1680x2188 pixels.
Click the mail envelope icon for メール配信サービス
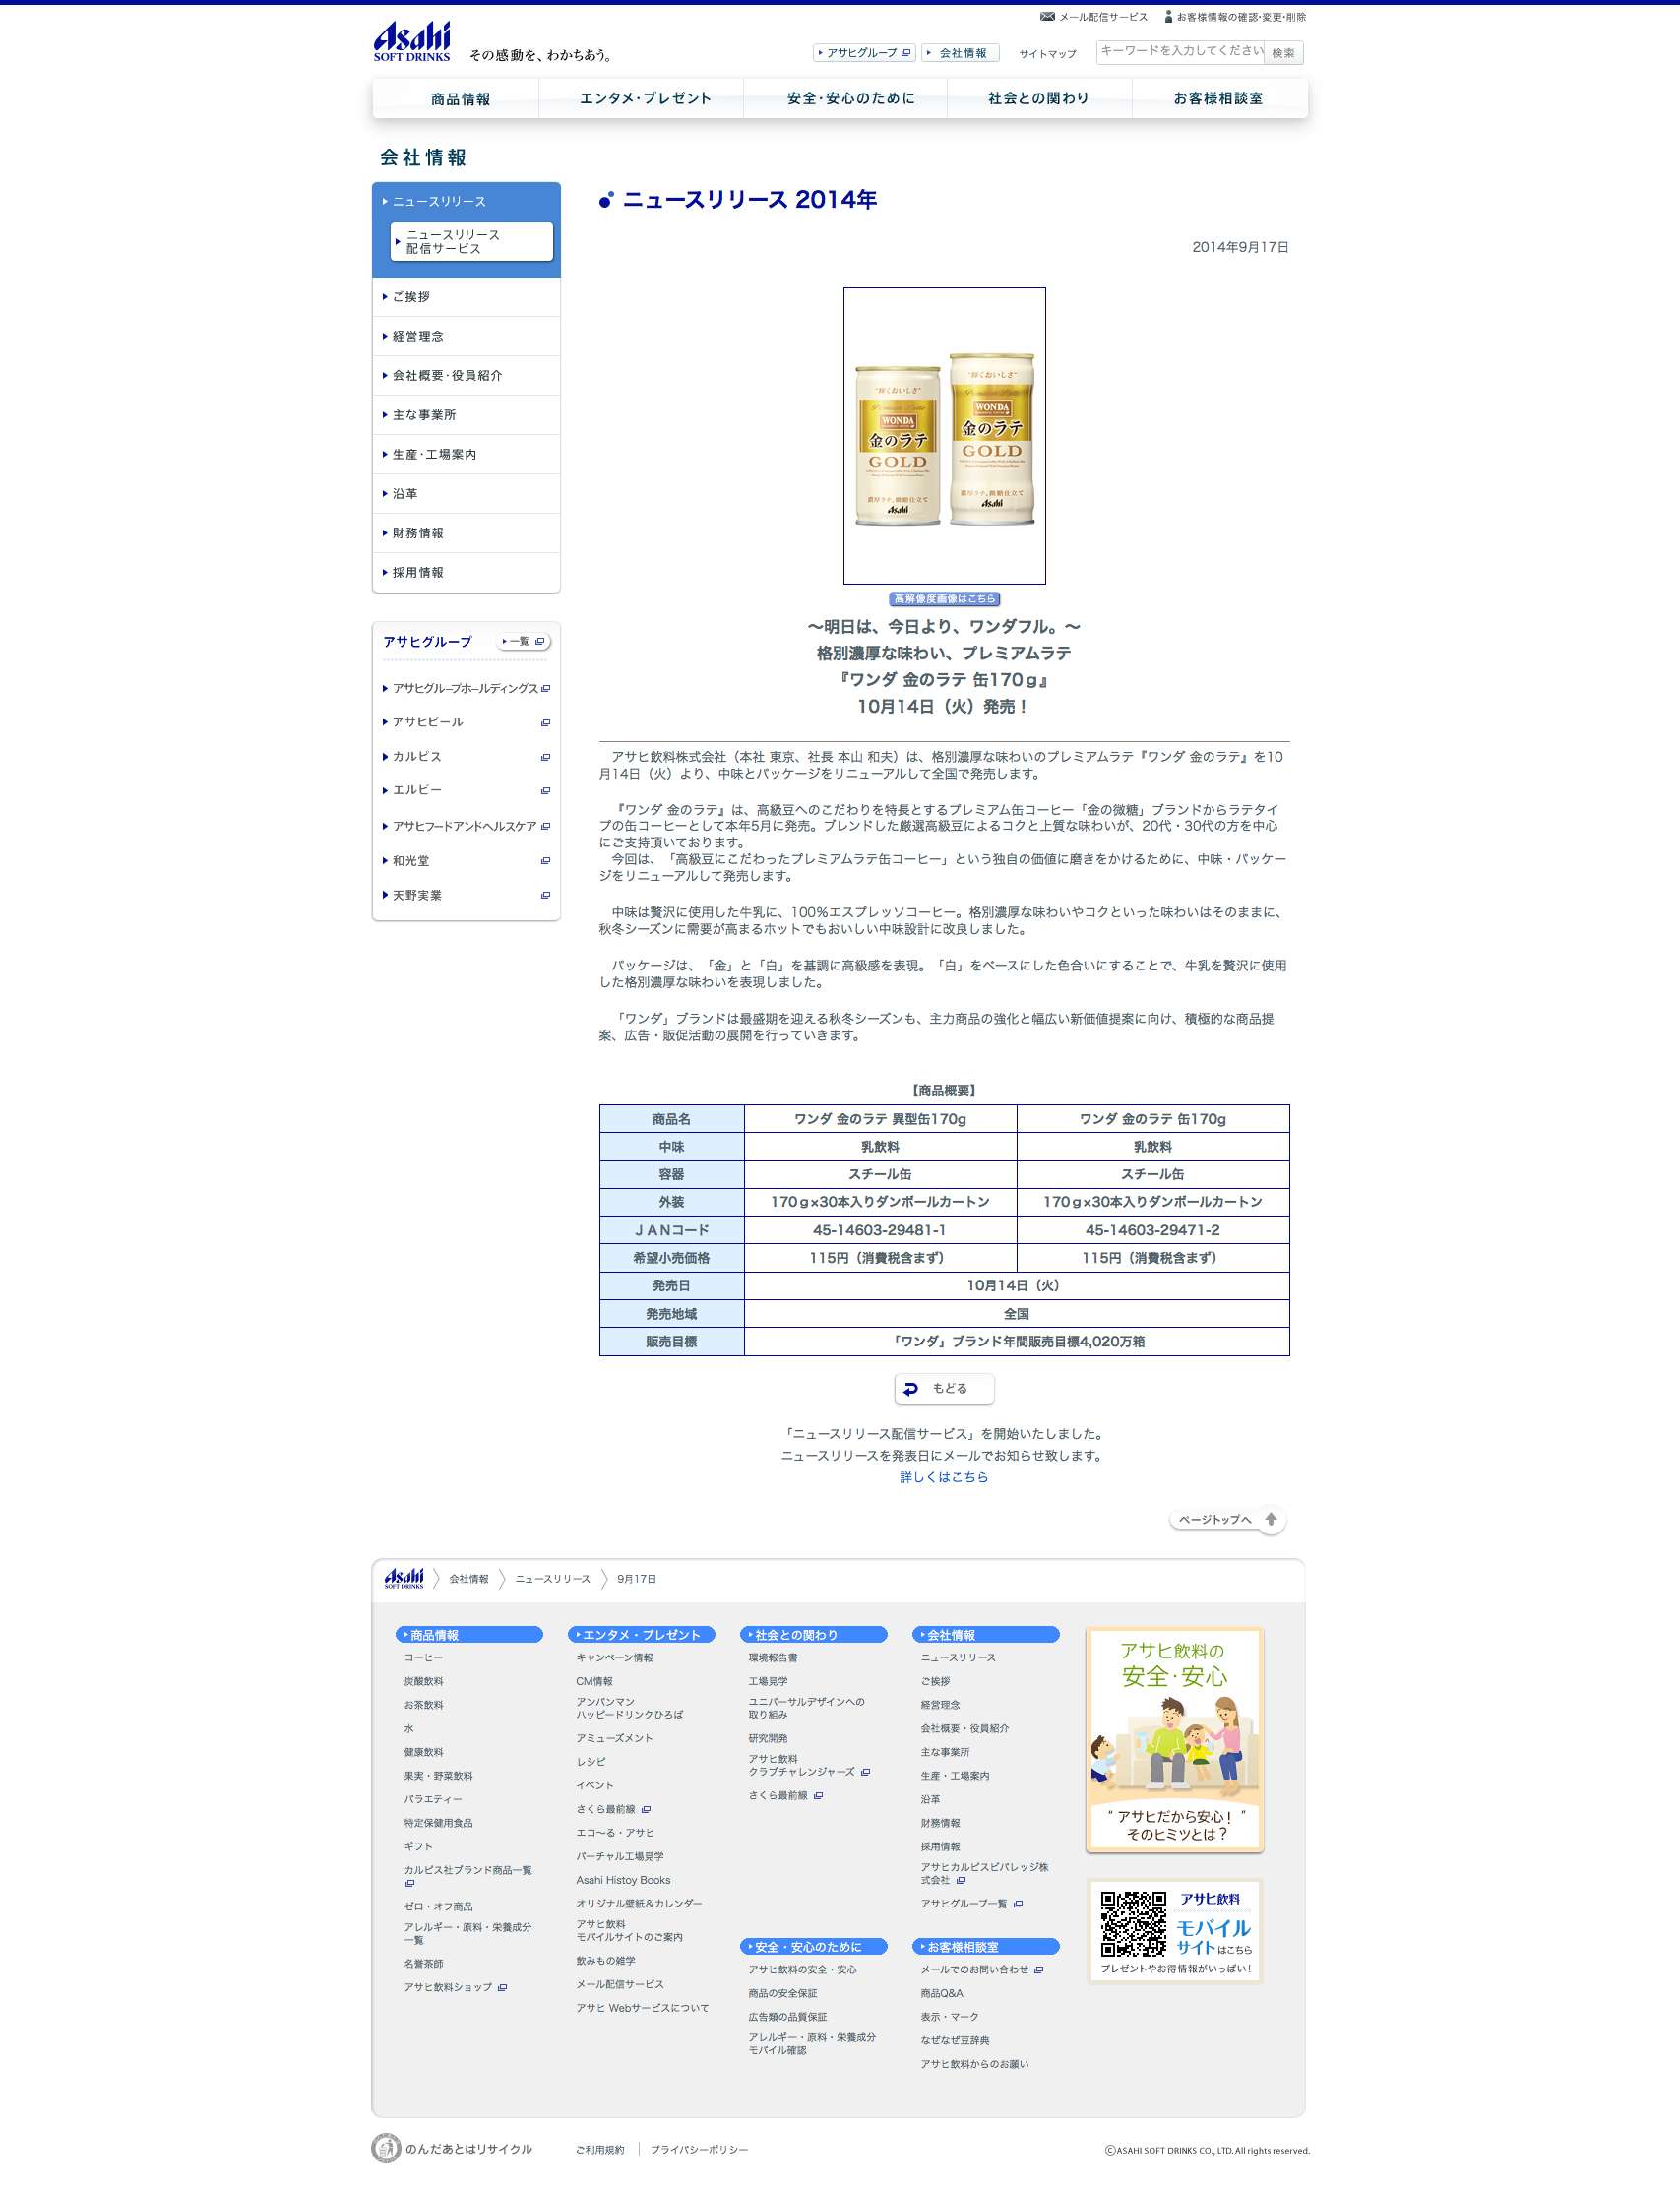pyautogui.click(x=1047, y=17)
